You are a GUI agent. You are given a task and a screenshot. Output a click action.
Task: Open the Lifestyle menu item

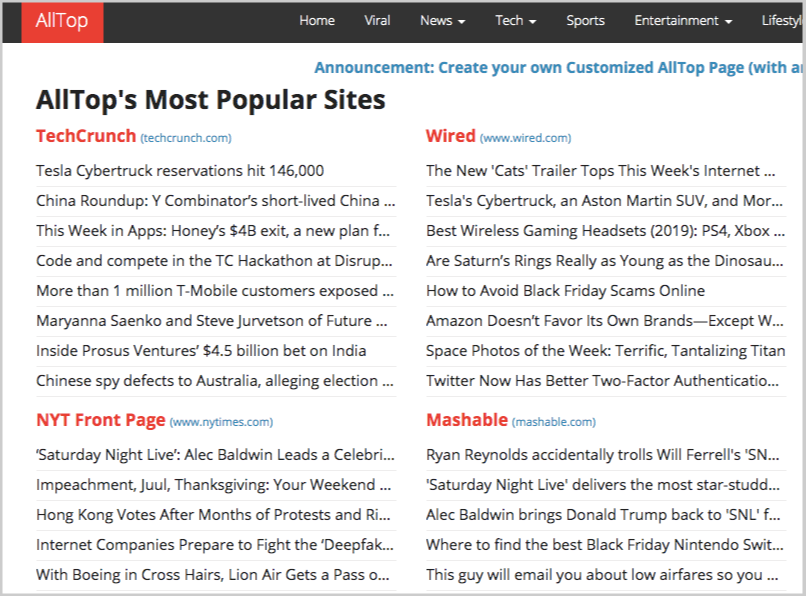(782, 21)
